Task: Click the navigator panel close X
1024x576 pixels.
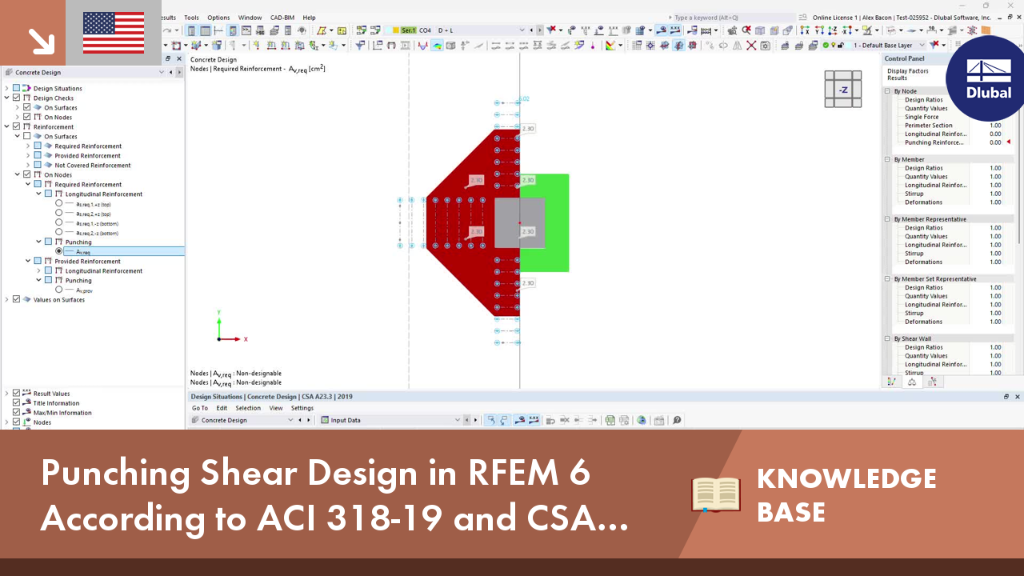Action: click(179, 59)
